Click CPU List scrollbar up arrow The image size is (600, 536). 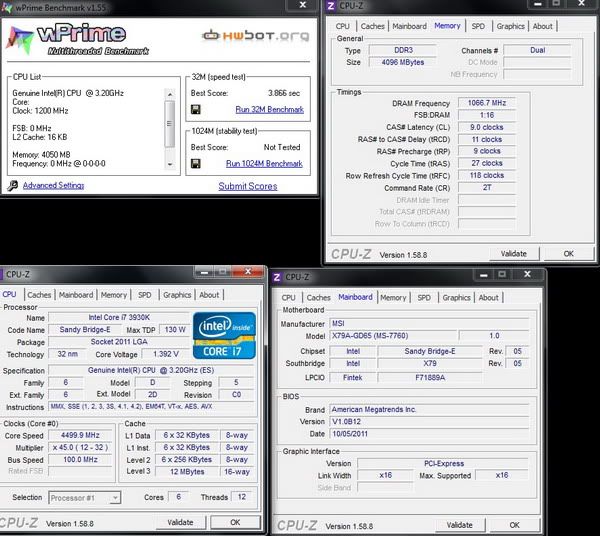click(x=170, y=94)
